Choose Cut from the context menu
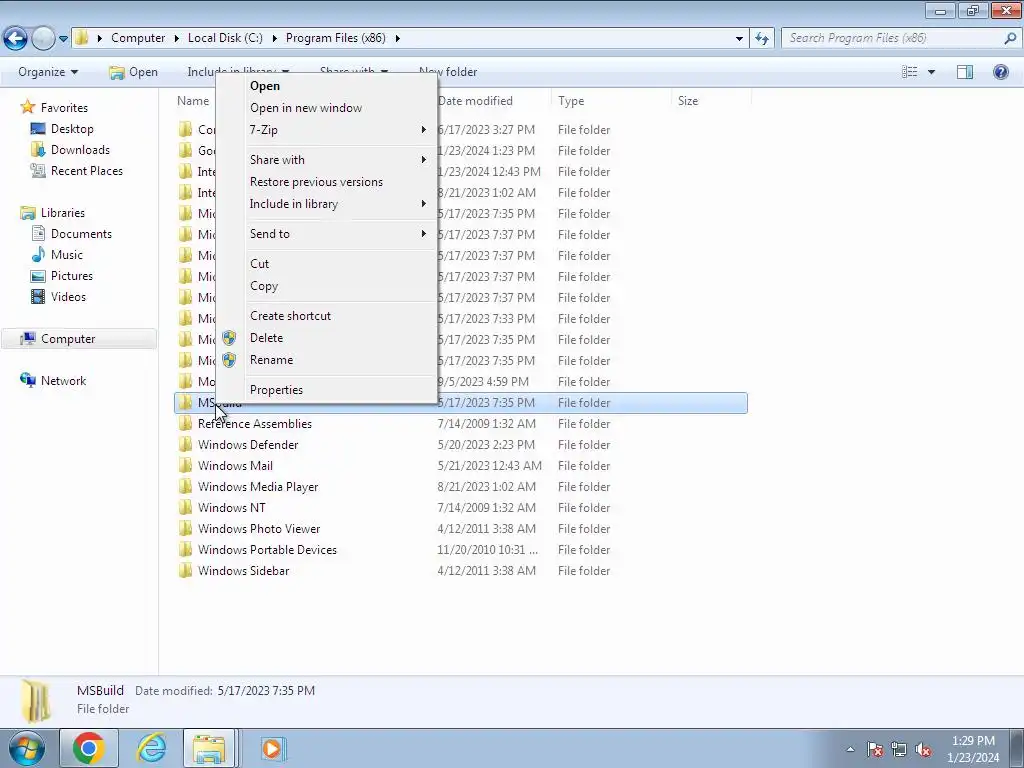The width and height of the screenshot is (1024, 768). [x=327, y=264]
